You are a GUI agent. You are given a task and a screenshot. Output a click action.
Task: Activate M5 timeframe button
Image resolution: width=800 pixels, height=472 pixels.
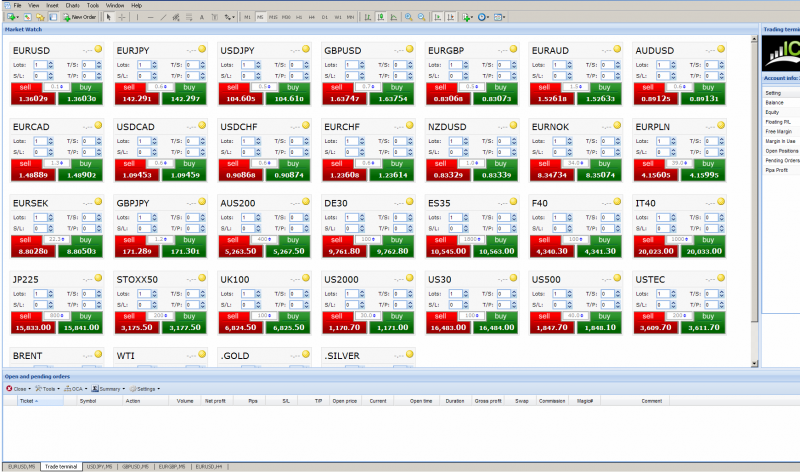(x=260, y=17)
